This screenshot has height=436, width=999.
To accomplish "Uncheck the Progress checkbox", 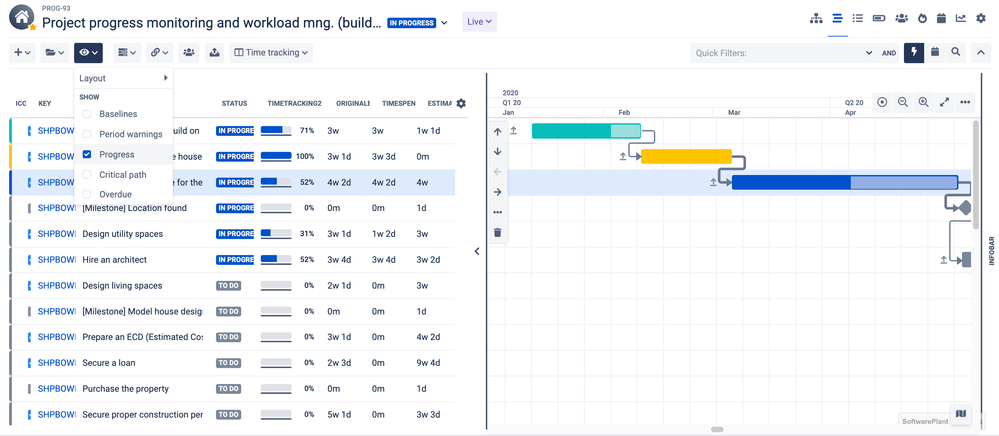I will pos(87,154).
